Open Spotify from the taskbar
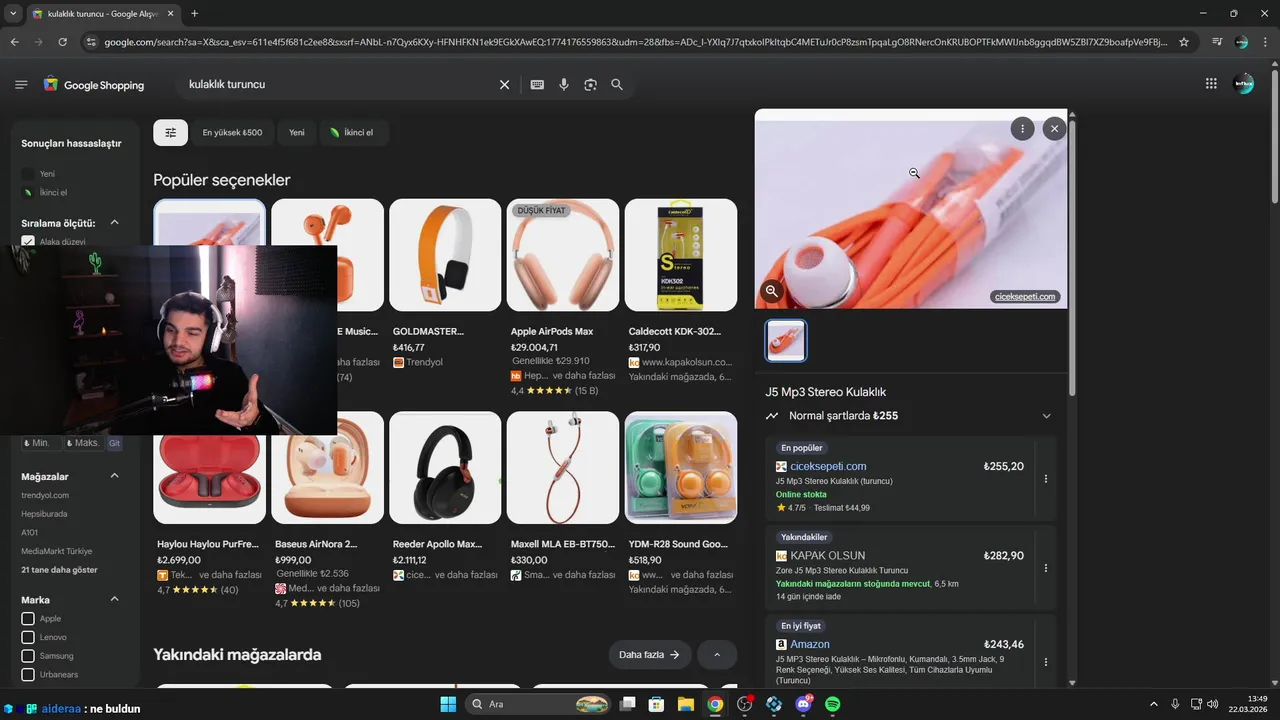1280x720 pixels. [833, 704]
